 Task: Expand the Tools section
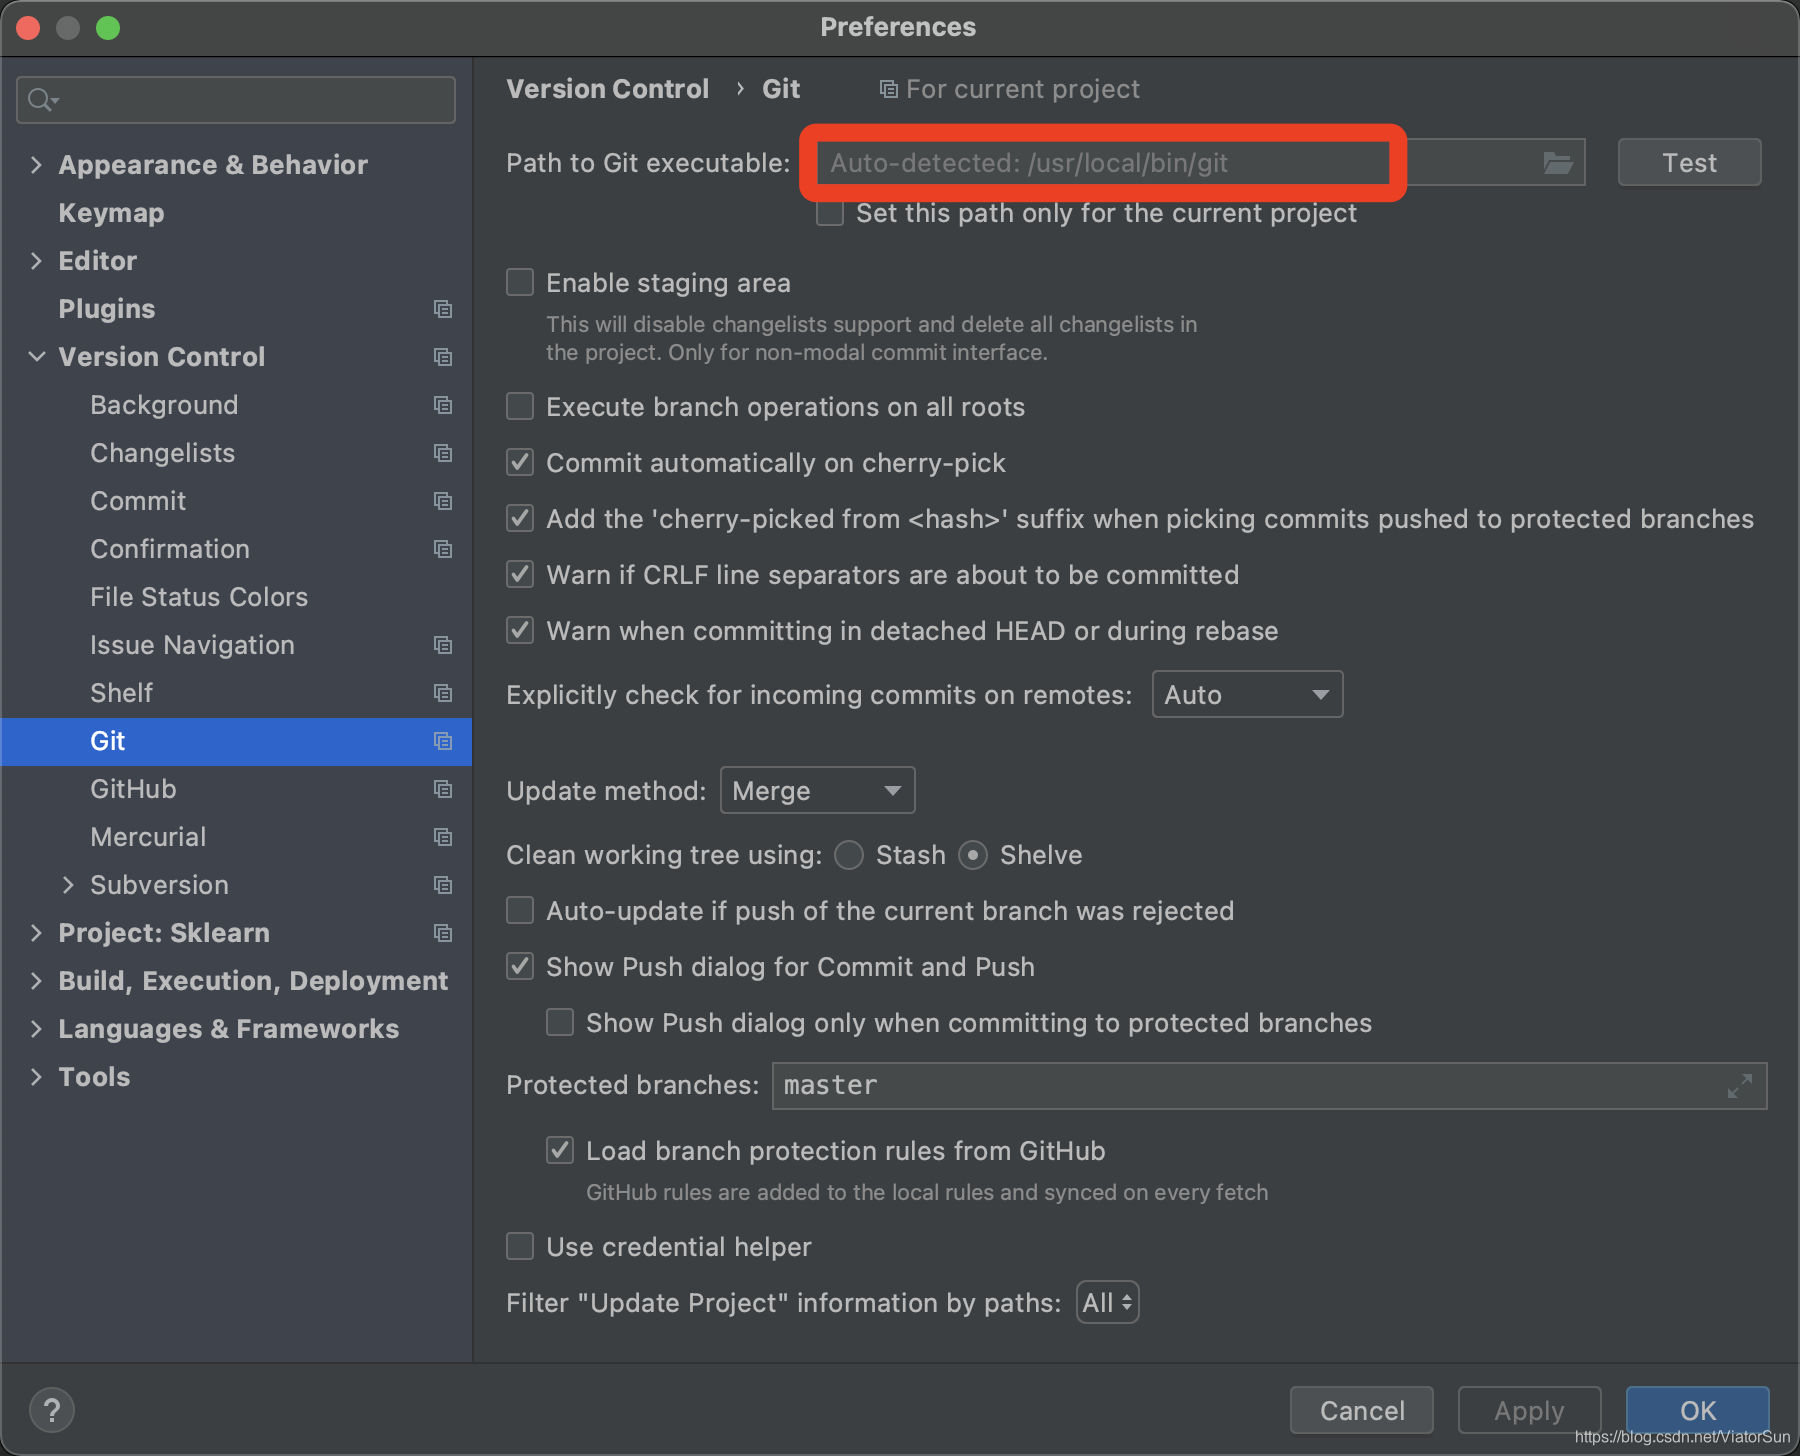click(x=37, y=1077)
